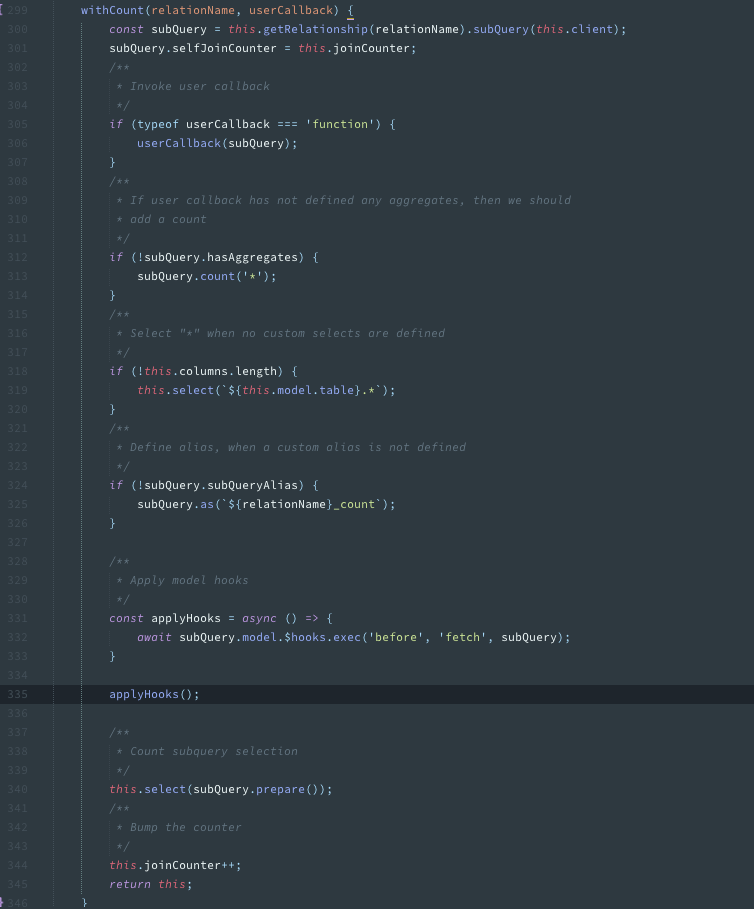The width and height of the screenshot is (754, 909).
Task: Click subQuery.count('*'); call
Action: tap(207, 277)
